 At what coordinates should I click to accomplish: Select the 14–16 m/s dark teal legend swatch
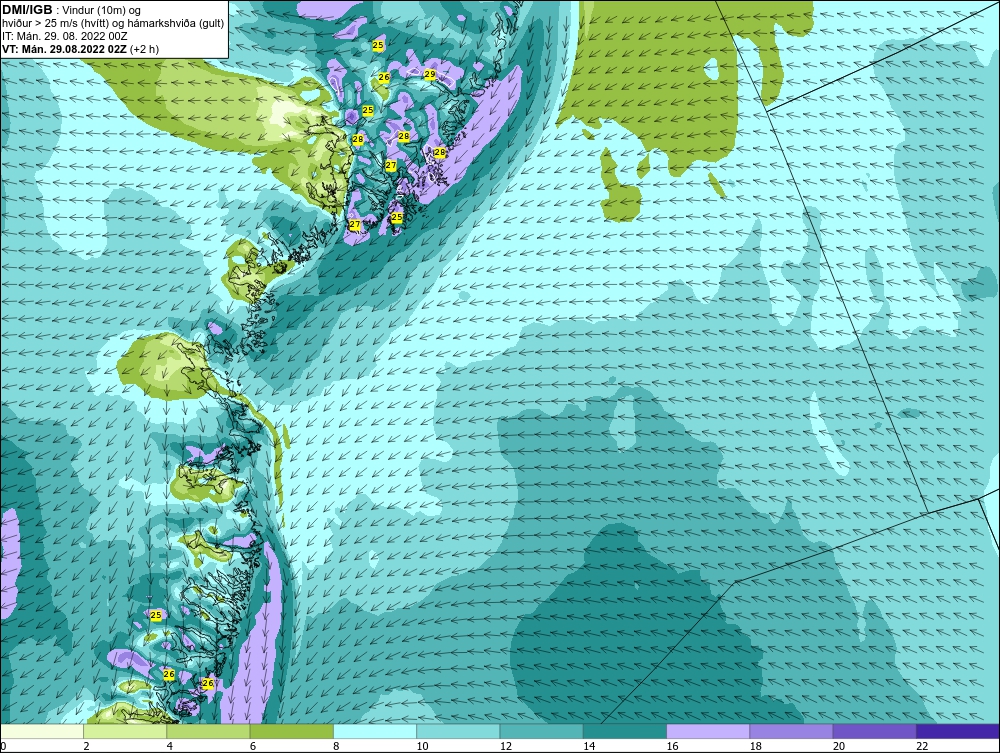click(625, 731)
